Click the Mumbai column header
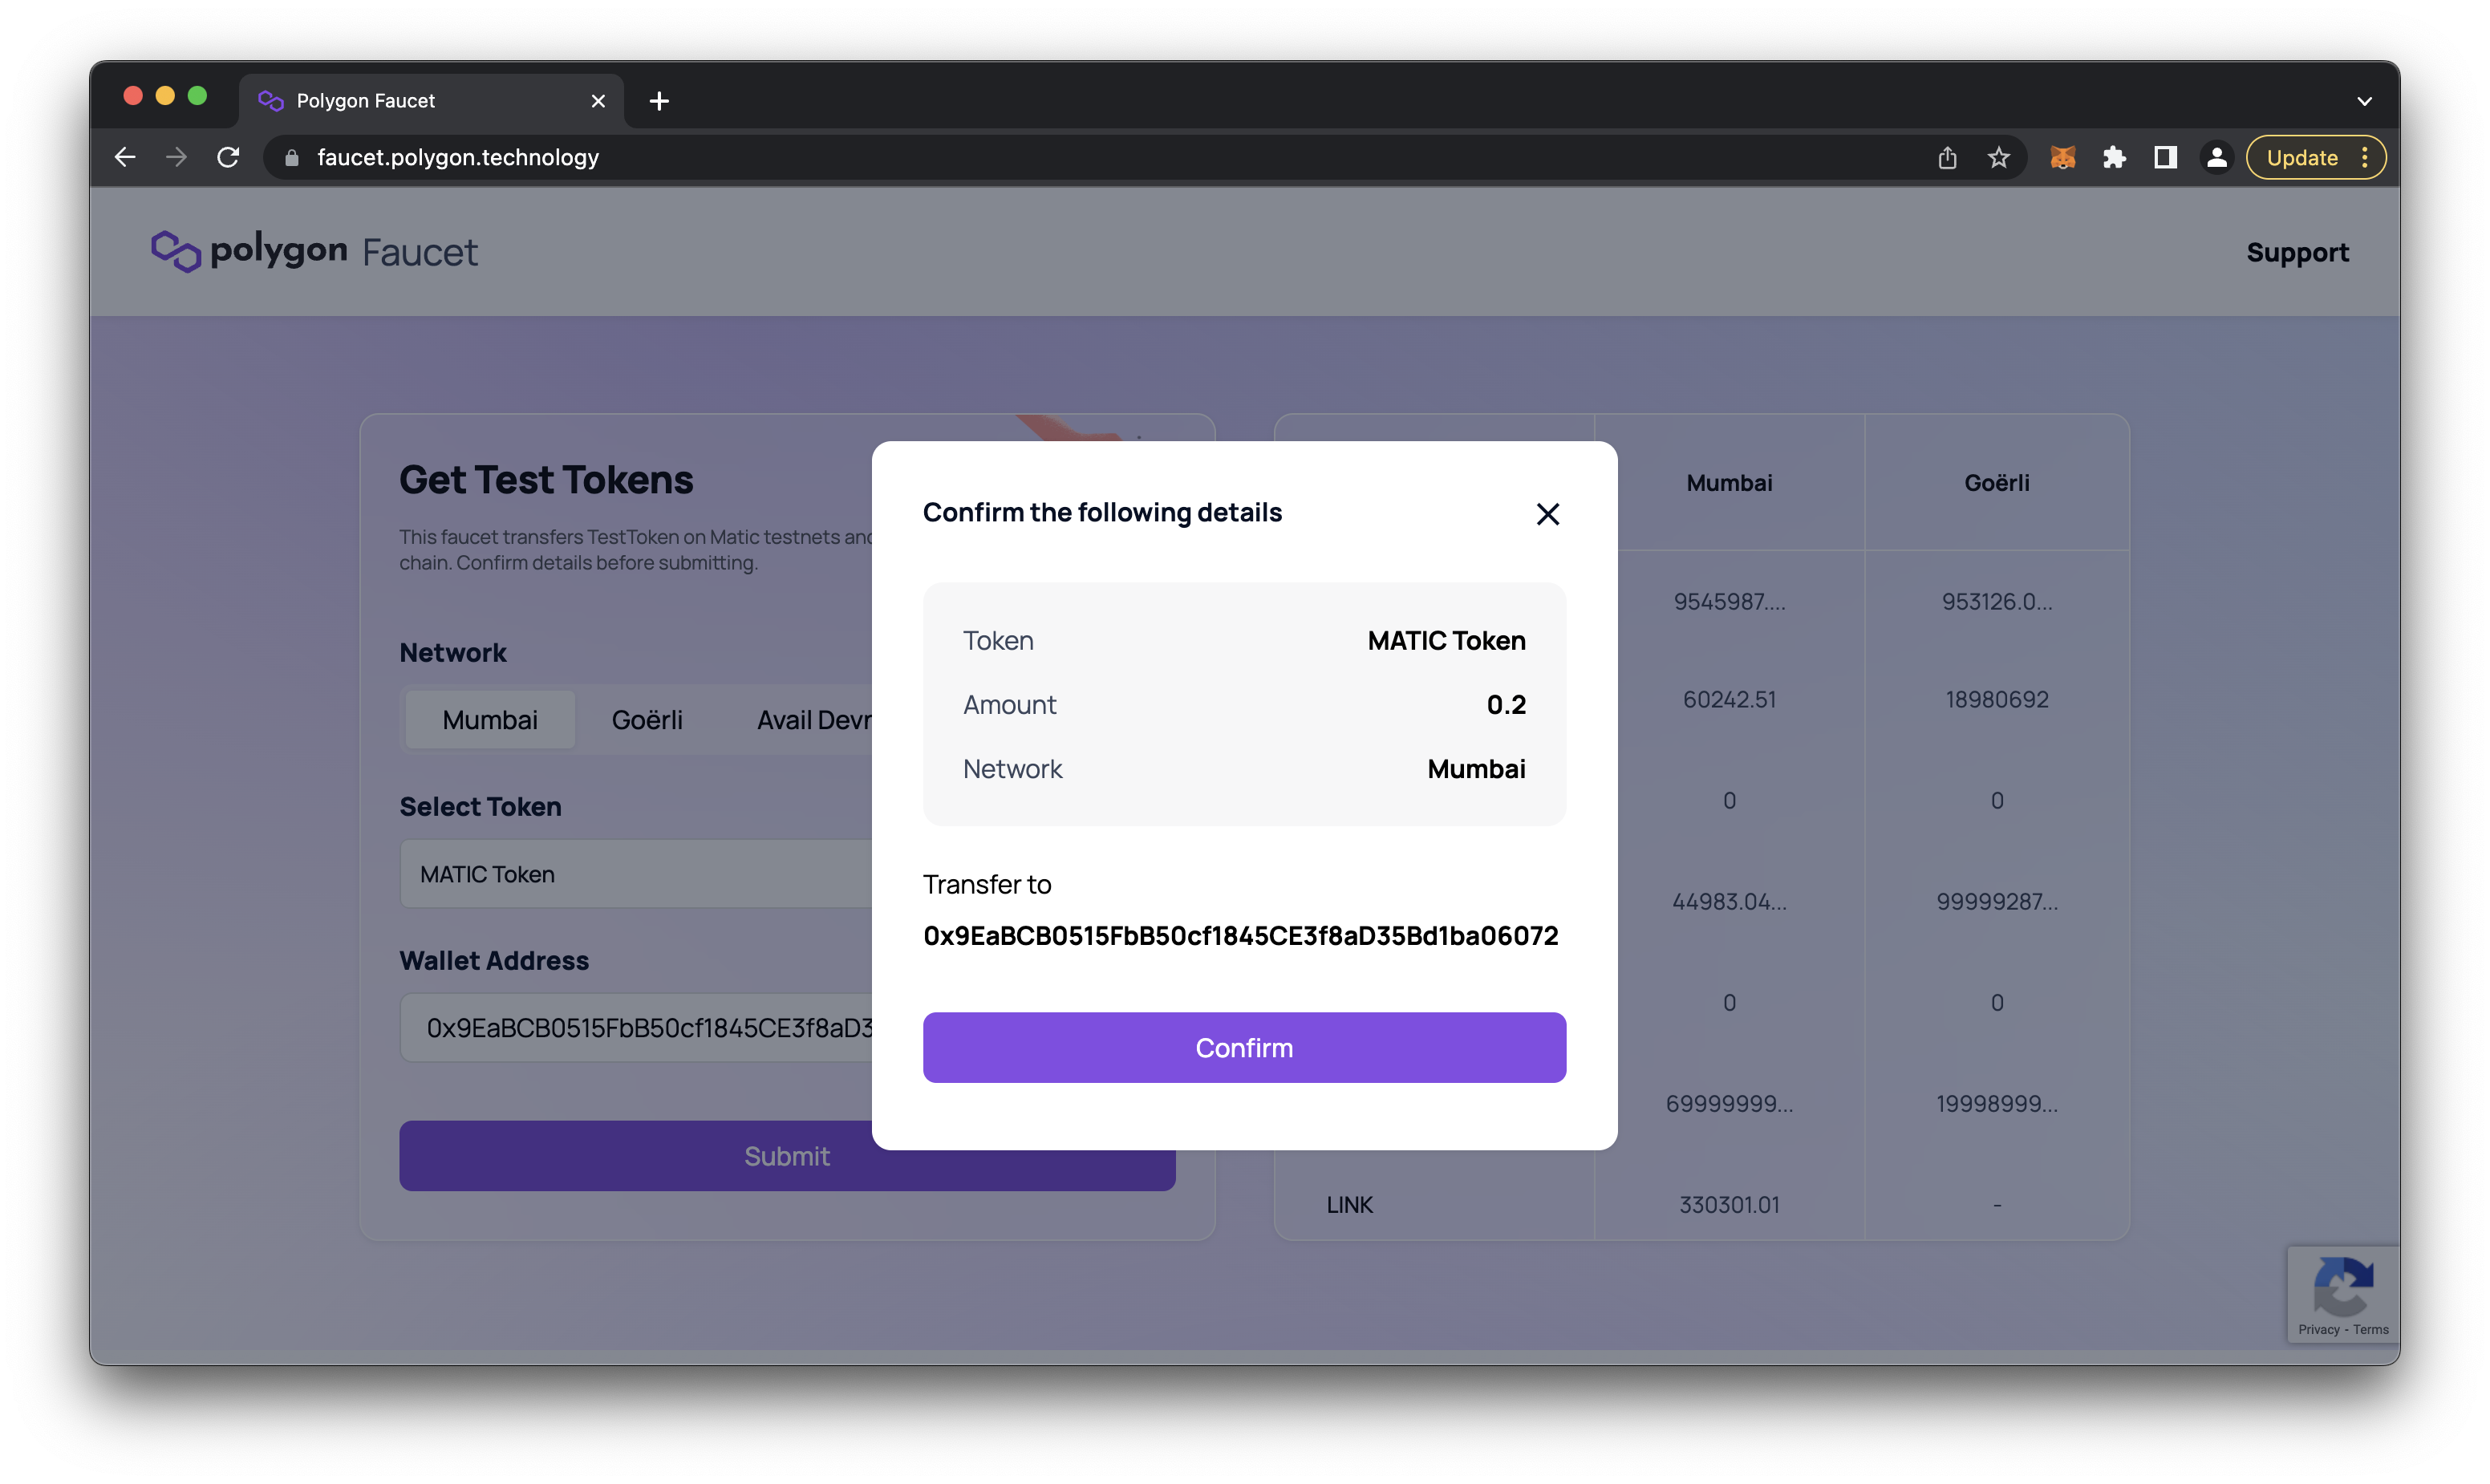 tap(1729, 482)
